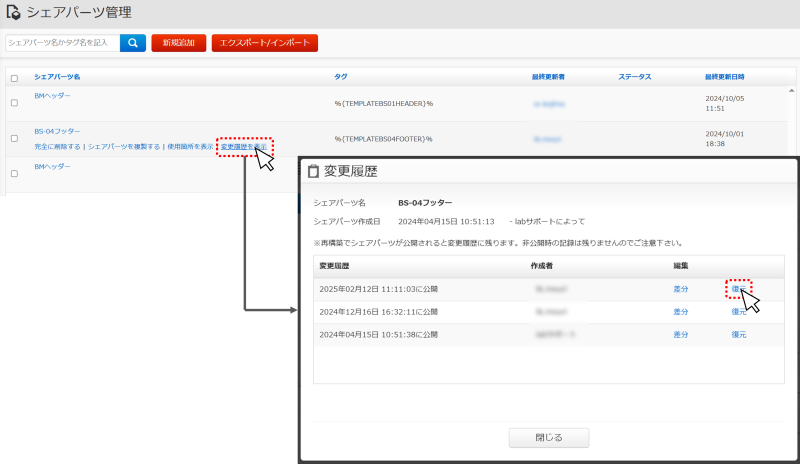Click シェアパーツを複製する link

124,146
